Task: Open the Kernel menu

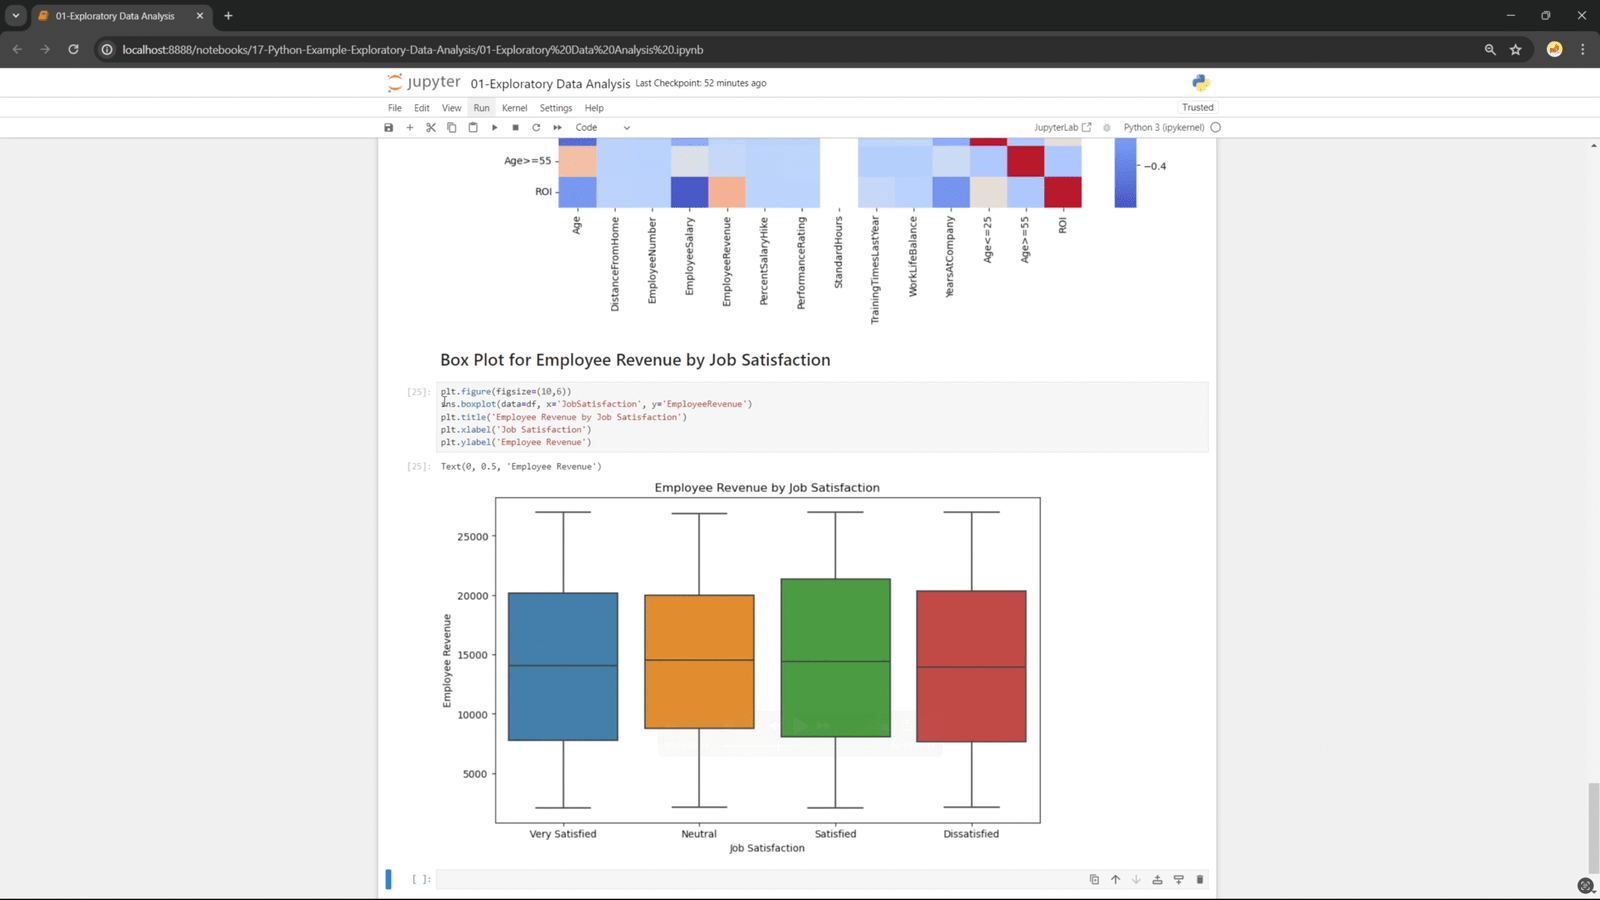Action: (x=514, y=108)
